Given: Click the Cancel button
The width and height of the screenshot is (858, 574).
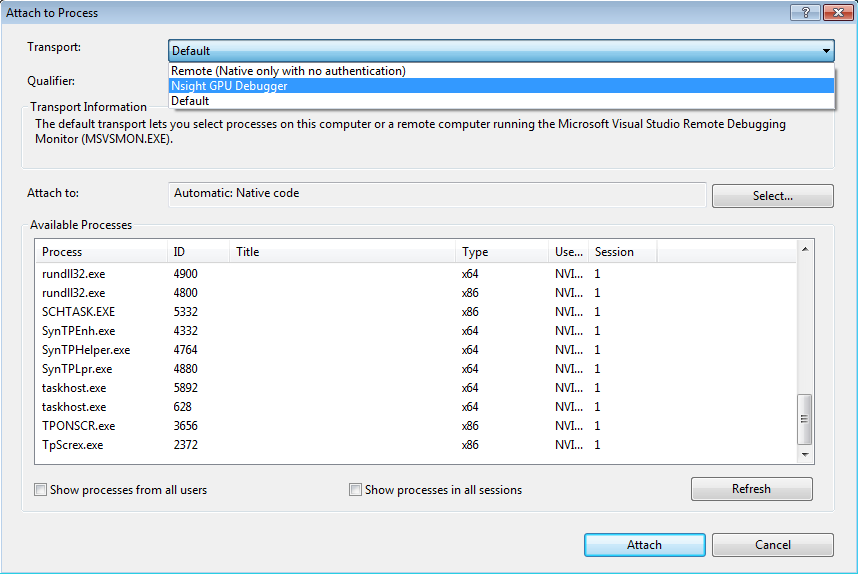Looking at the screenshot, I should [x=773, y=545].
